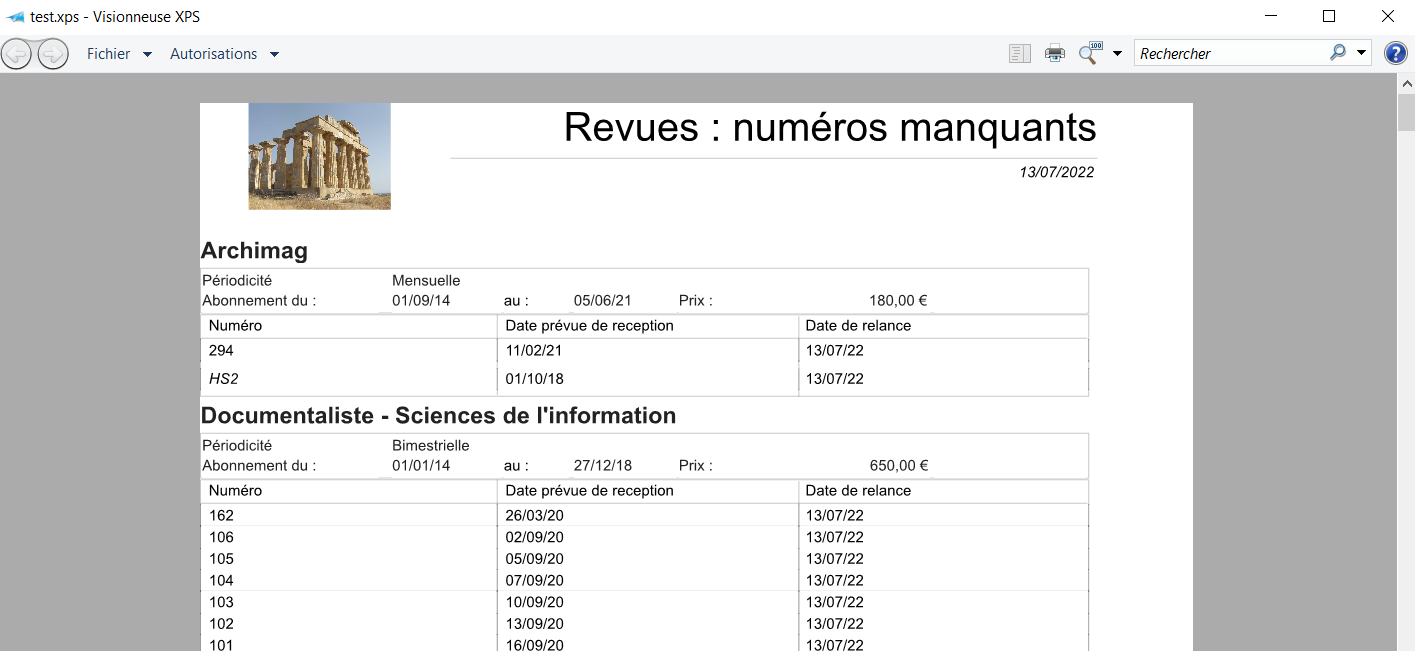Open the Autorisations menu

point(225,54)
